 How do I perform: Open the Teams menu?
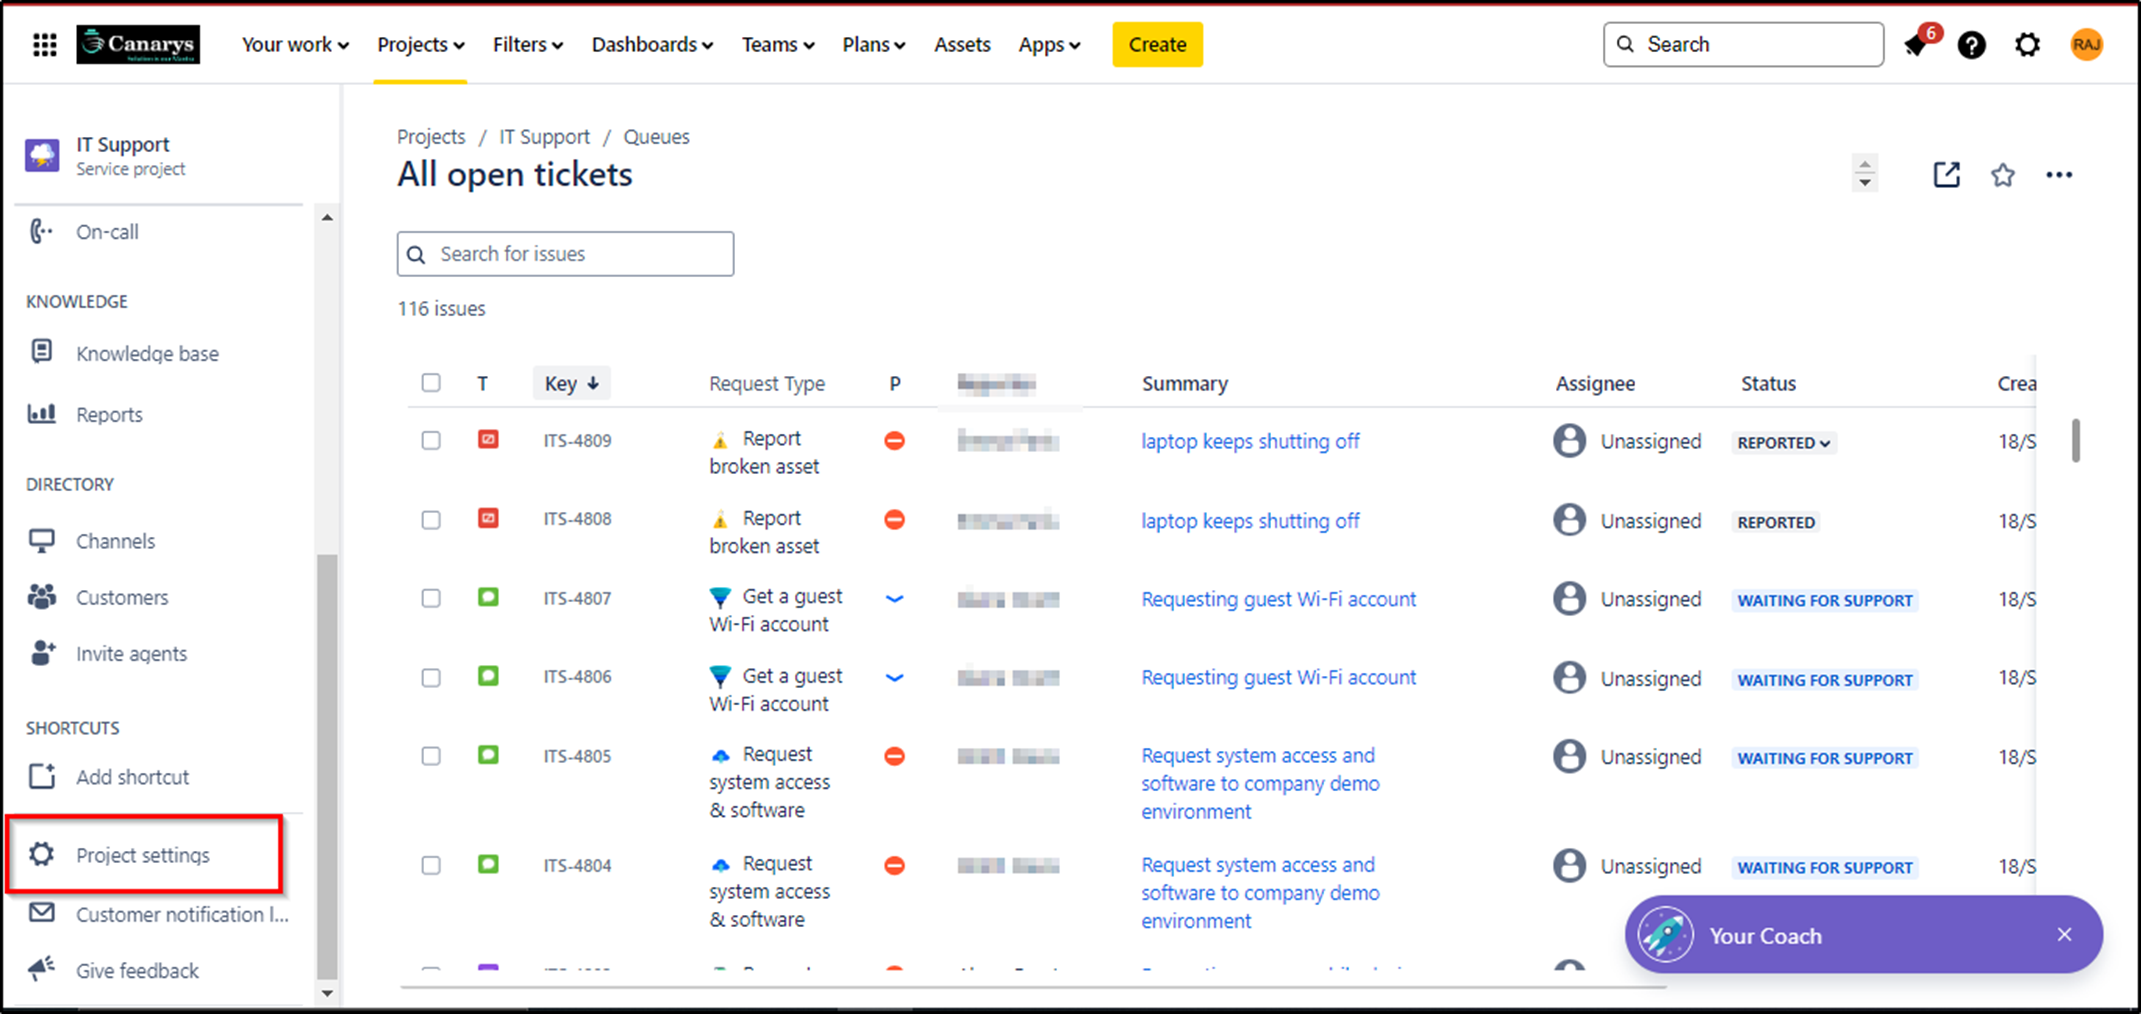click(777, 44)
